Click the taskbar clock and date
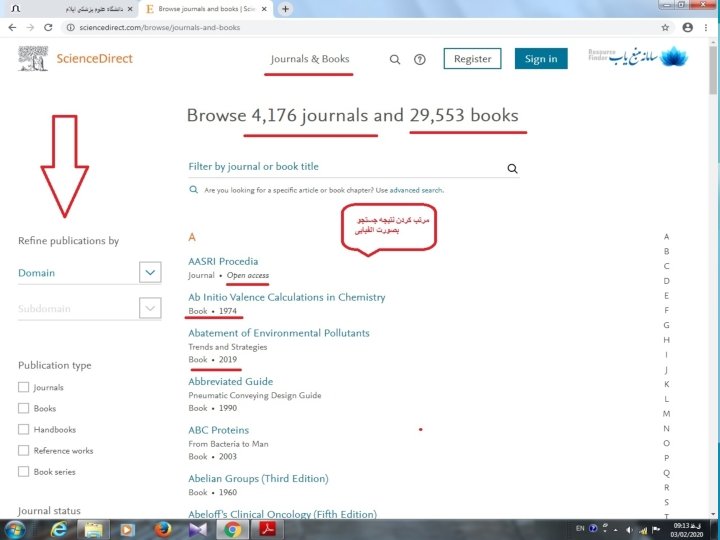The image size is (720, 540). [686, 530]
